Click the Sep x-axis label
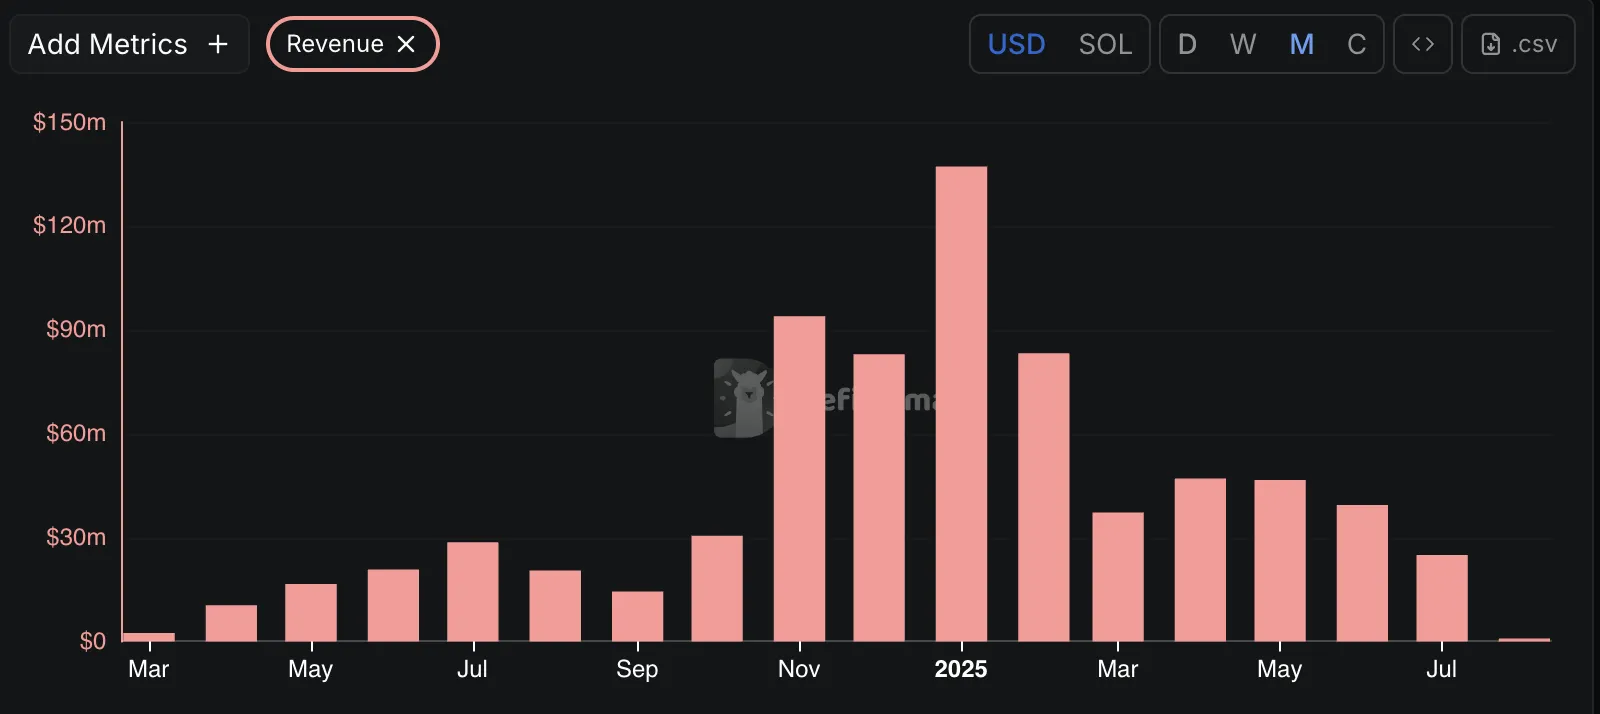Image resolution: width=1600 pixels, height=714 pixels. tap(637, 669)
